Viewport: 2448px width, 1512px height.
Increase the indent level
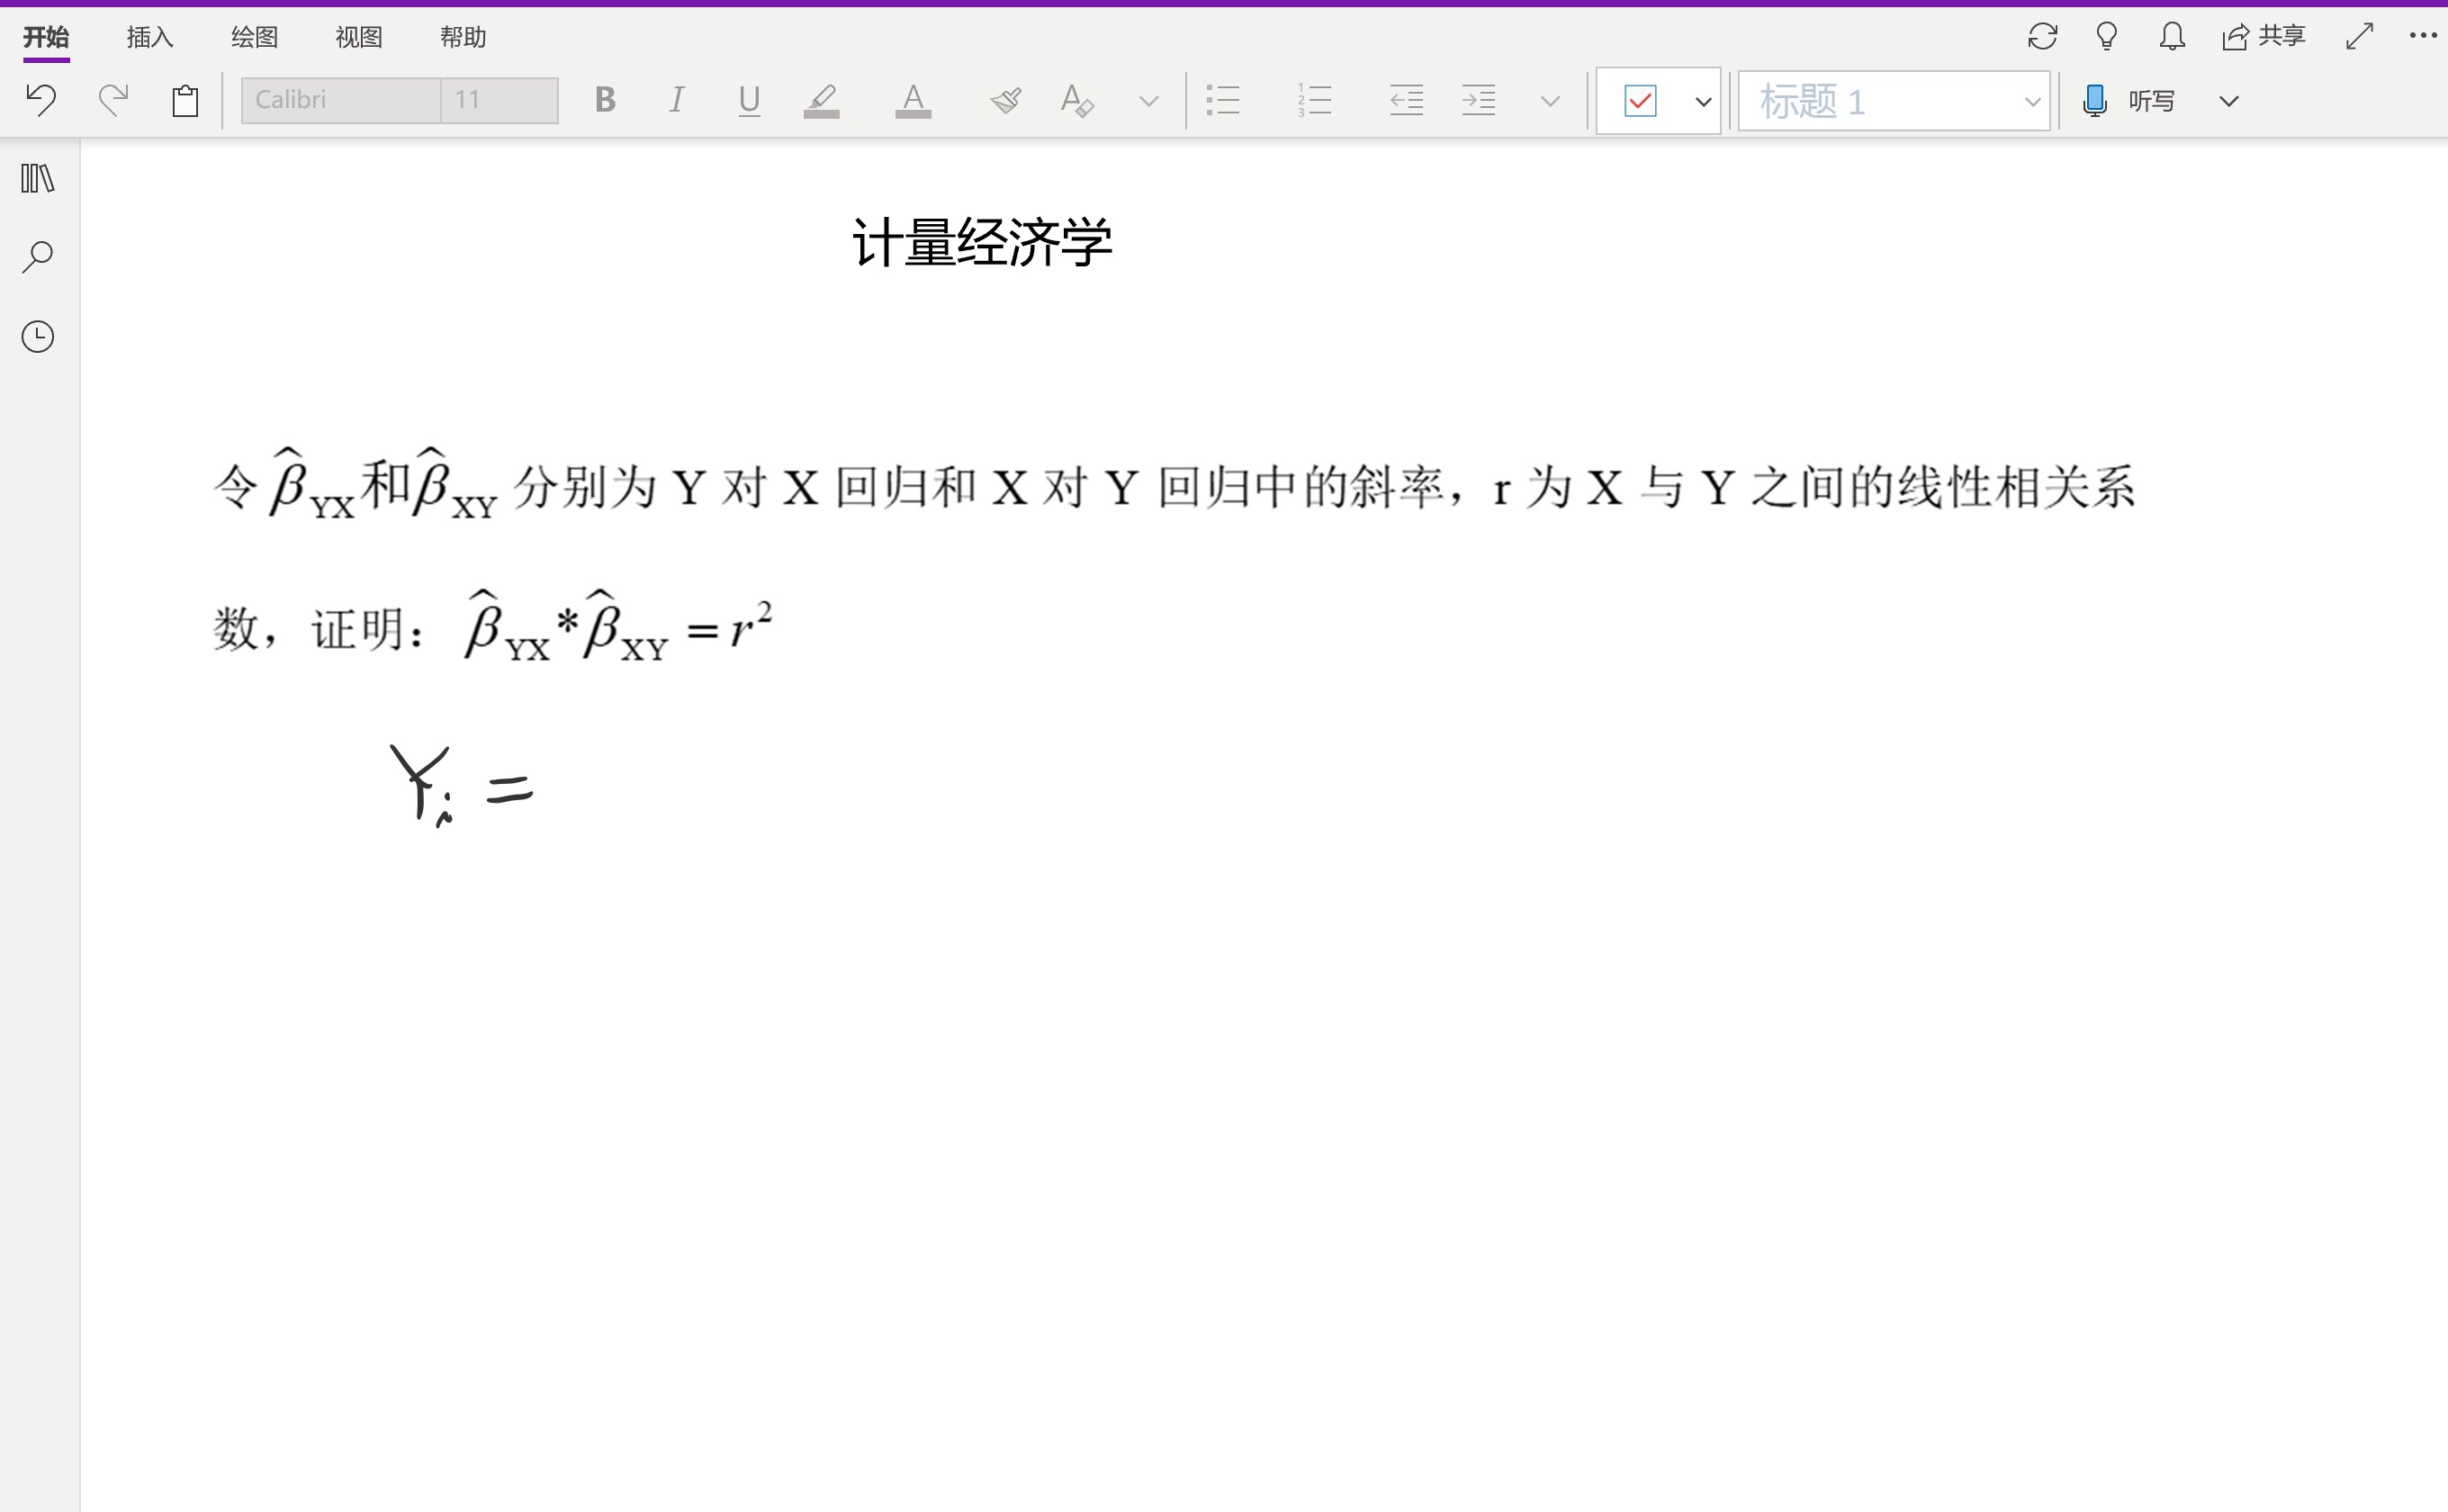[x=1479, y=100]
